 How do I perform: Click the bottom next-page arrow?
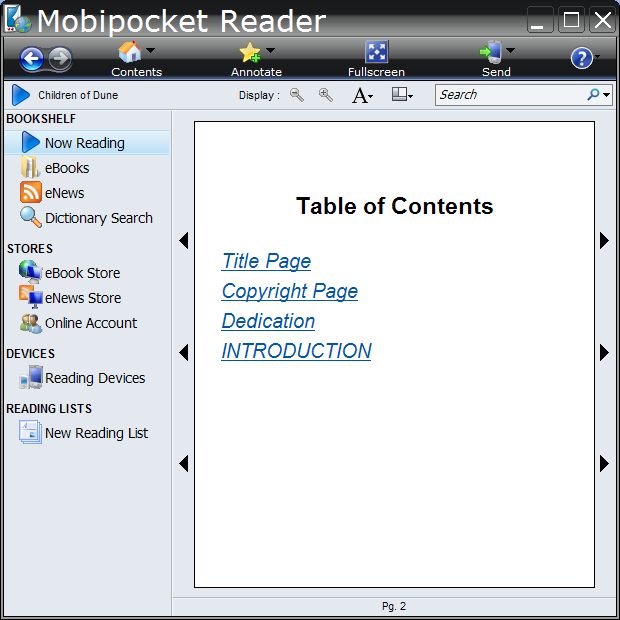coord(604,463)
